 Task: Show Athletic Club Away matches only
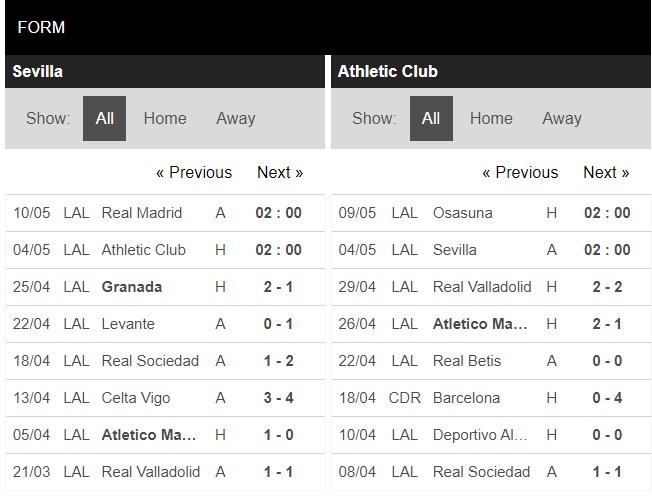[x=561, y=118]
